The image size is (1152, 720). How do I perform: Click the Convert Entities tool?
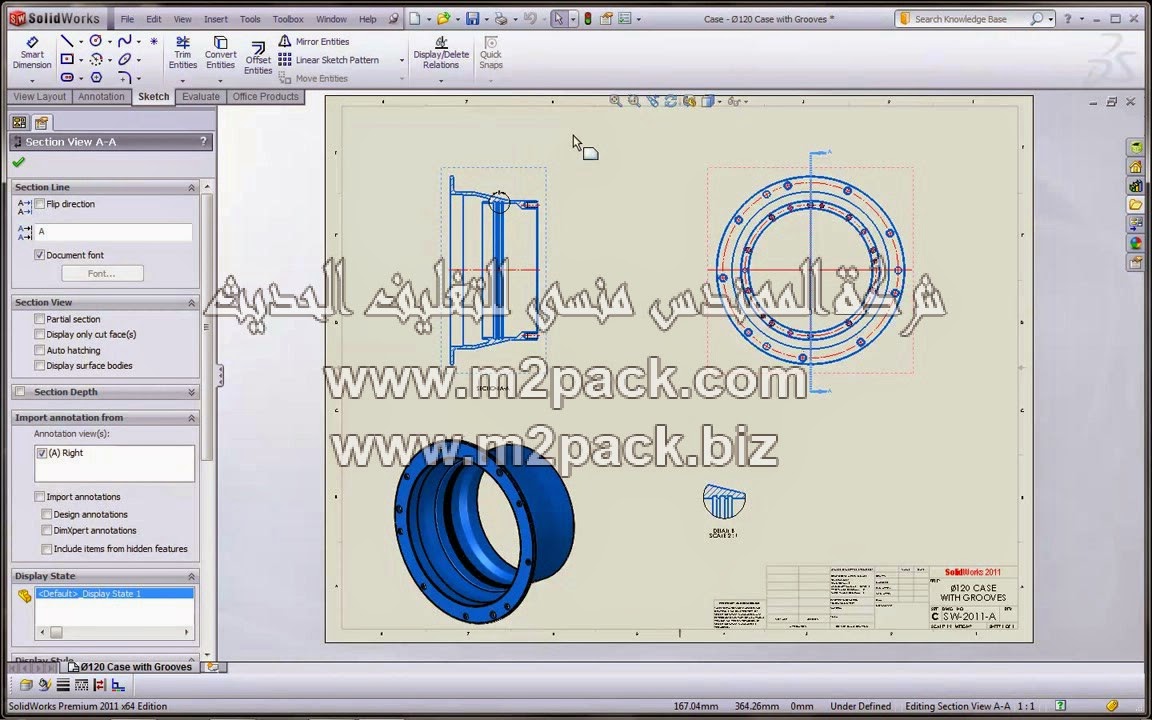click(x=220, y=53)
